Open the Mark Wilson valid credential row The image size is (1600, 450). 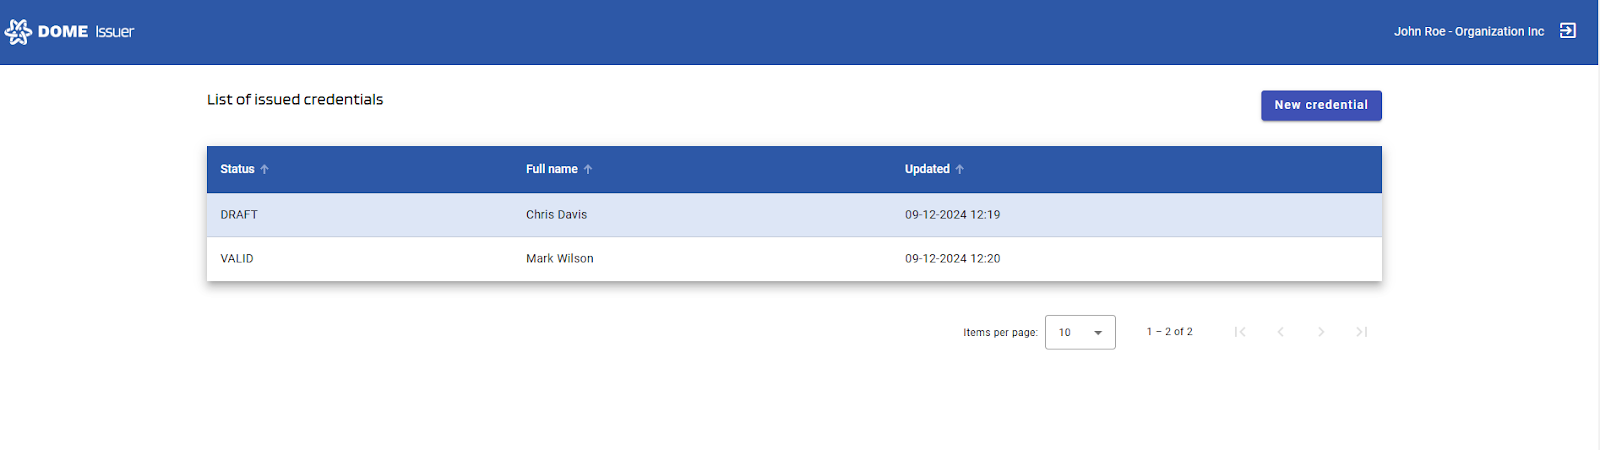[559, 259]
